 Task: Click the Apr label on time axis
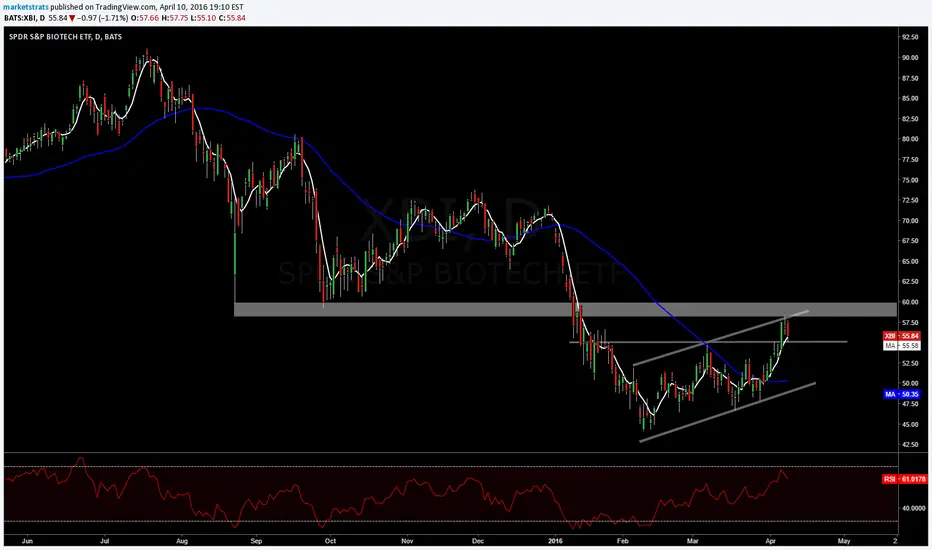click(770, 541)
